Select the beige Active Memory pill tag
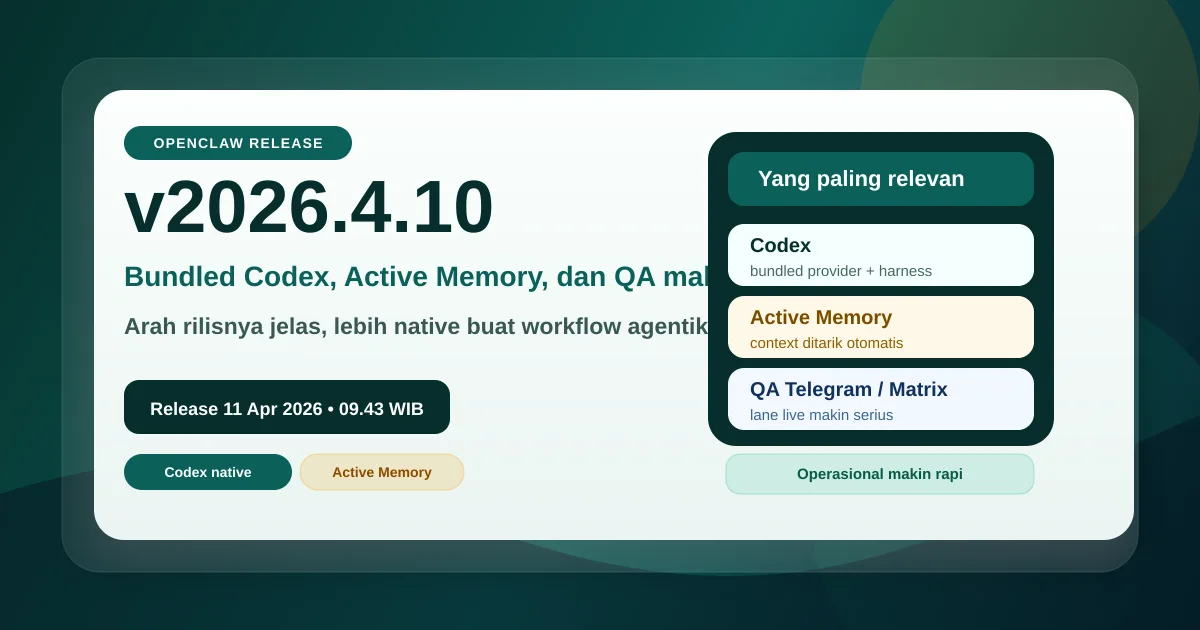 tap(382, 472)
